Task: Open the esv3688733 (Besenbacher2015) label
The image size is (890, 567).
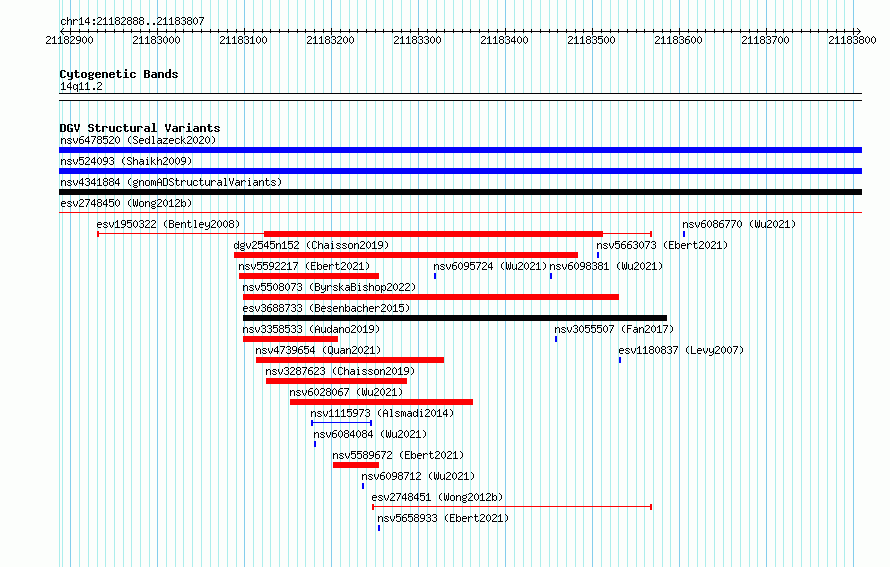Action: [x=326, y=308]
